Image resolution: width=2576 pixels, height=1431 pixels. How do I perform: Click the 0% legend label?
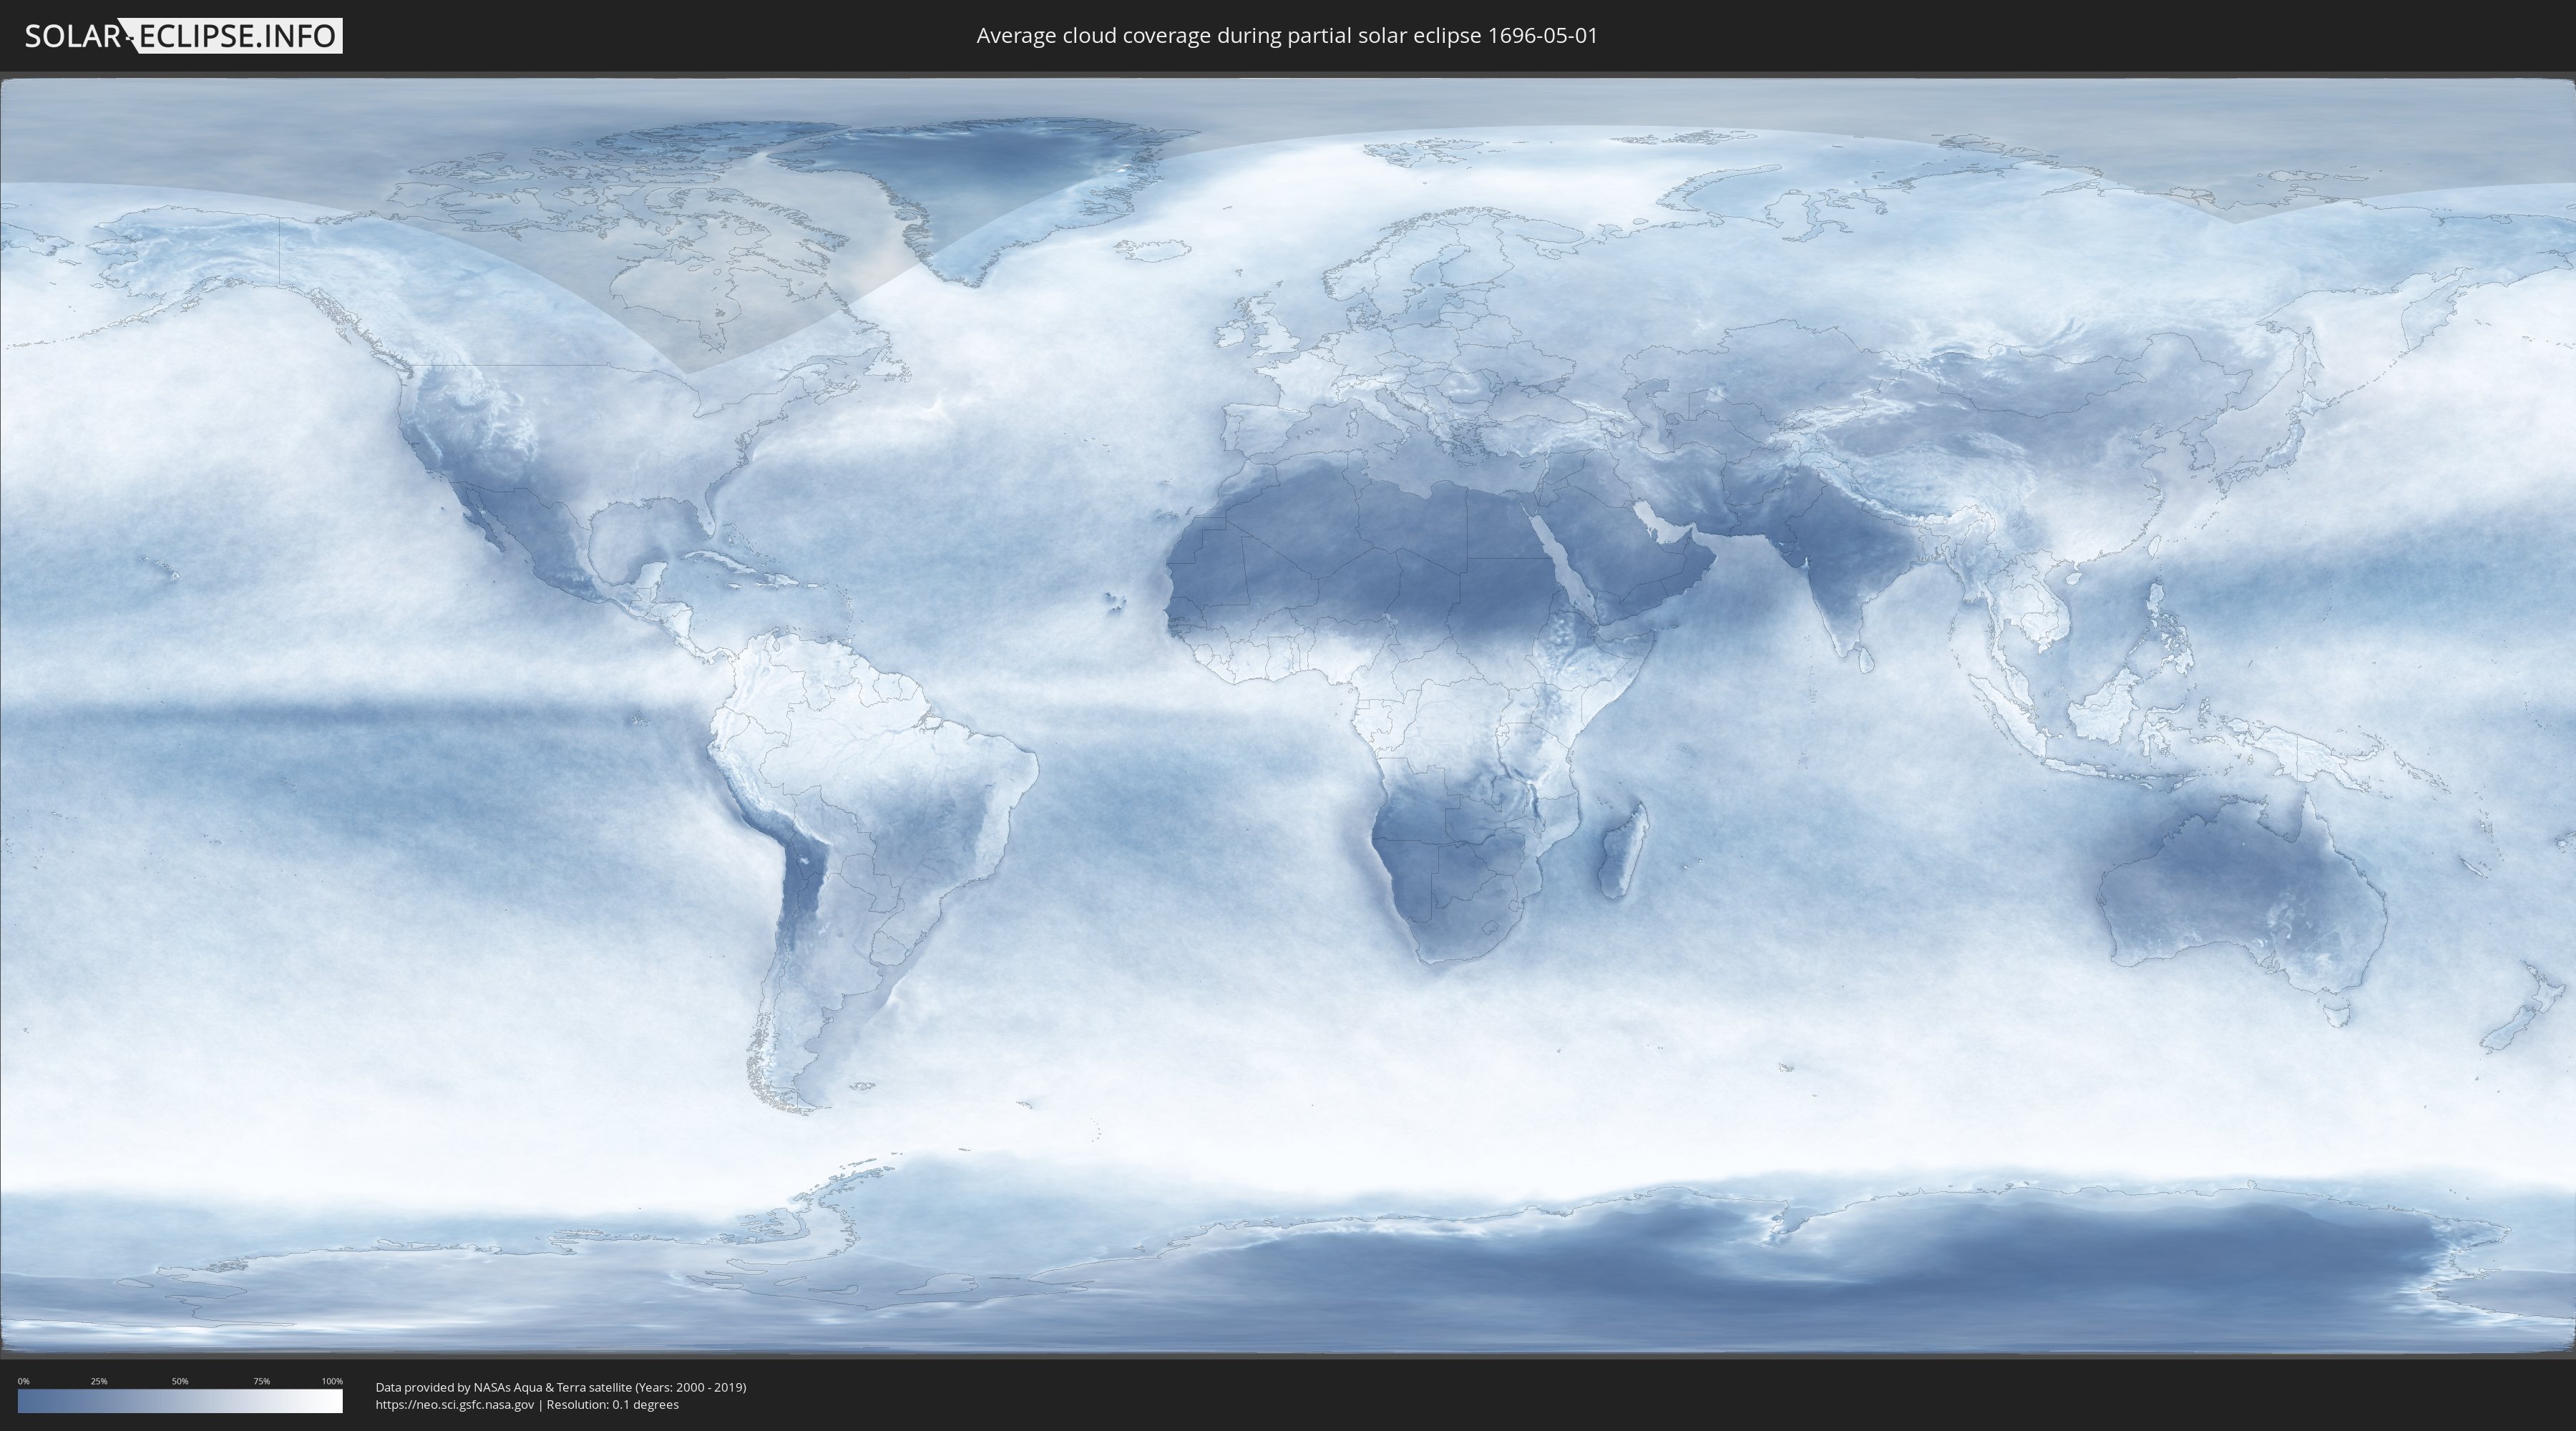[x=23, y=1381]
